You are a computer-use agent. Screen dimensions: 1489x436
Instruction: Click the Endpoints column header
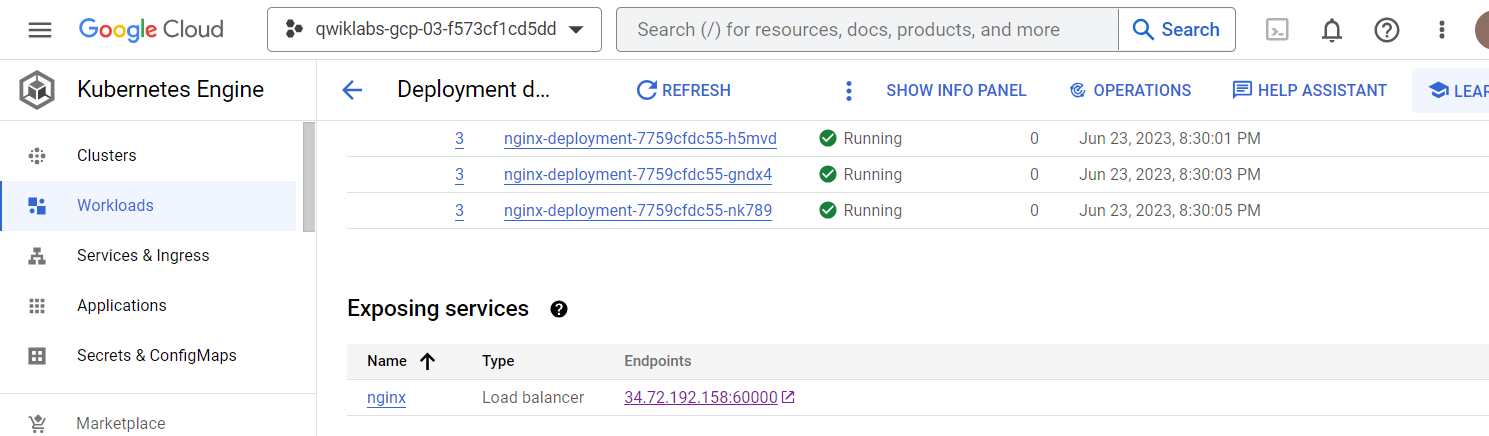pyautogui.click(x=658, y=361)
